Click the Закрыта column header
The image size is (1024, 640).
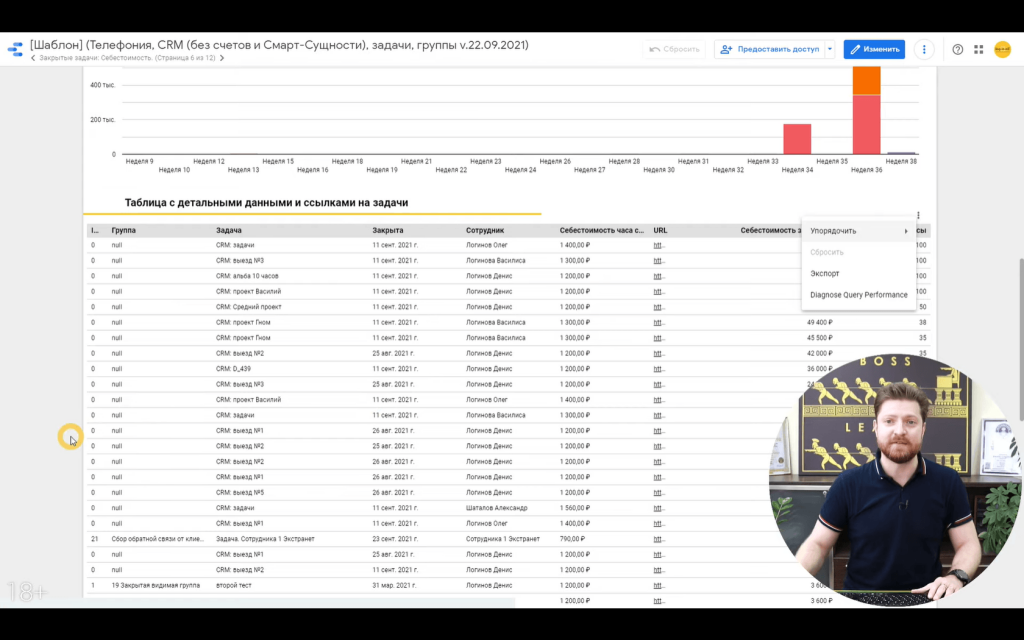[388, 230]
